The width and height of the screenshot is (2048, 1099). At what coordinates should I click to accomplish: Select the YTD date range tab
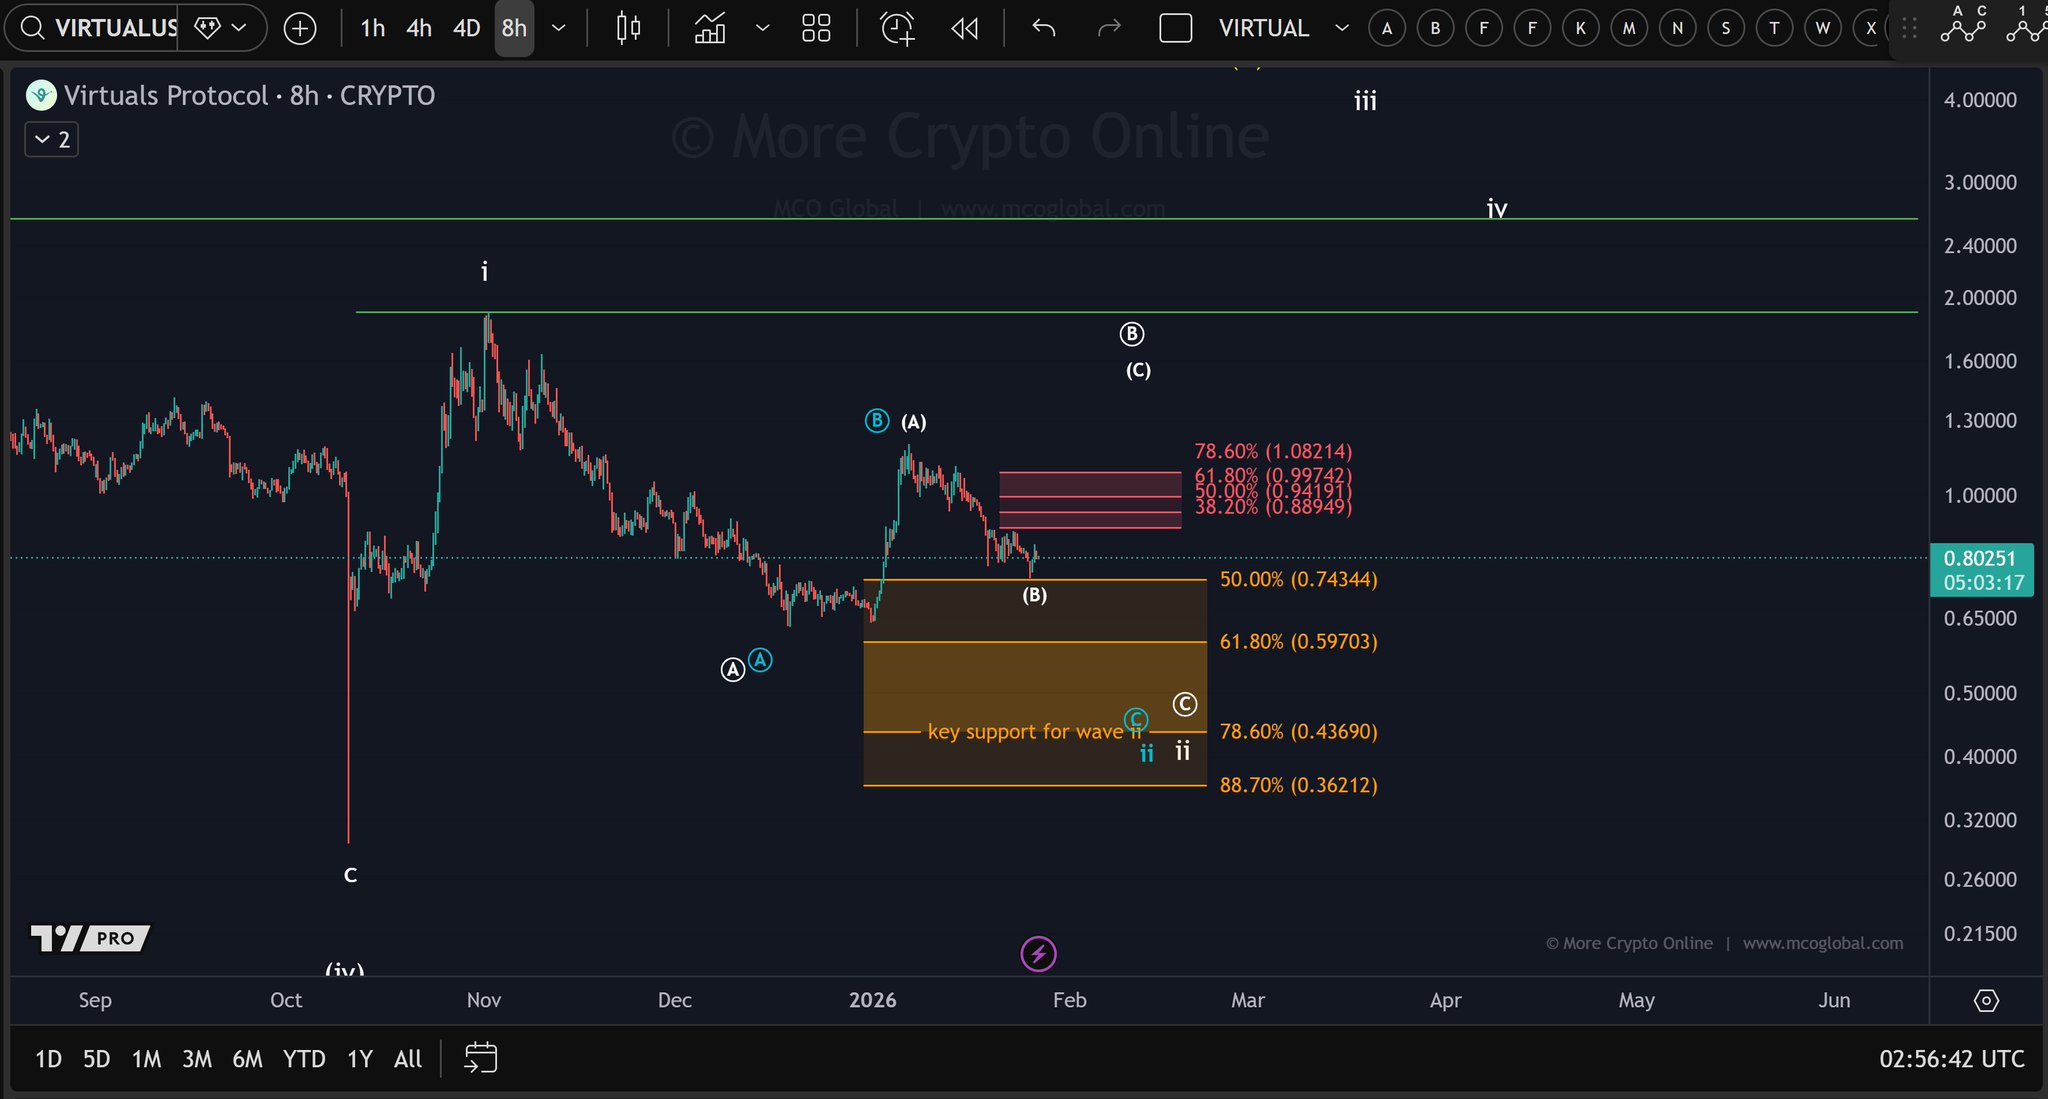coord(304,1059)
